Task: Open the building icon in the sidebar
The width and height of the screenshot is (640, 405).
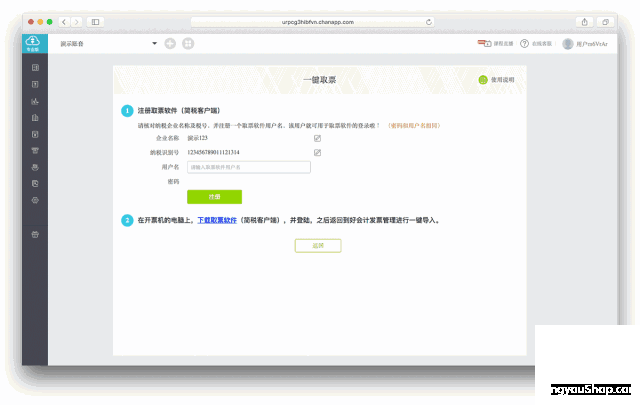Action: click(35, 118)
